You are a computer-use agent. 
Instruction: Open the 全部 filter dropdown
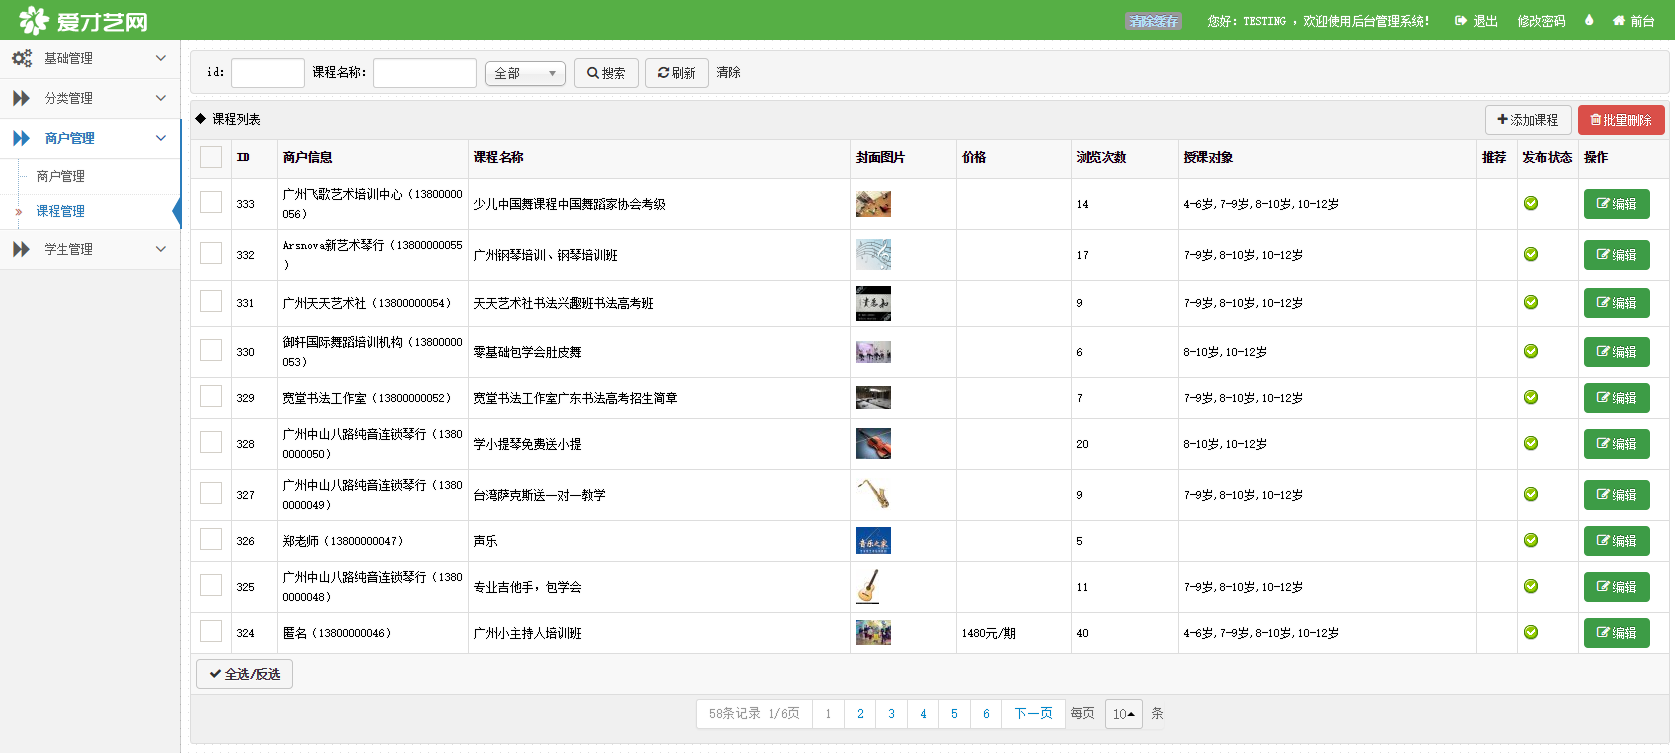click(525, 73)
